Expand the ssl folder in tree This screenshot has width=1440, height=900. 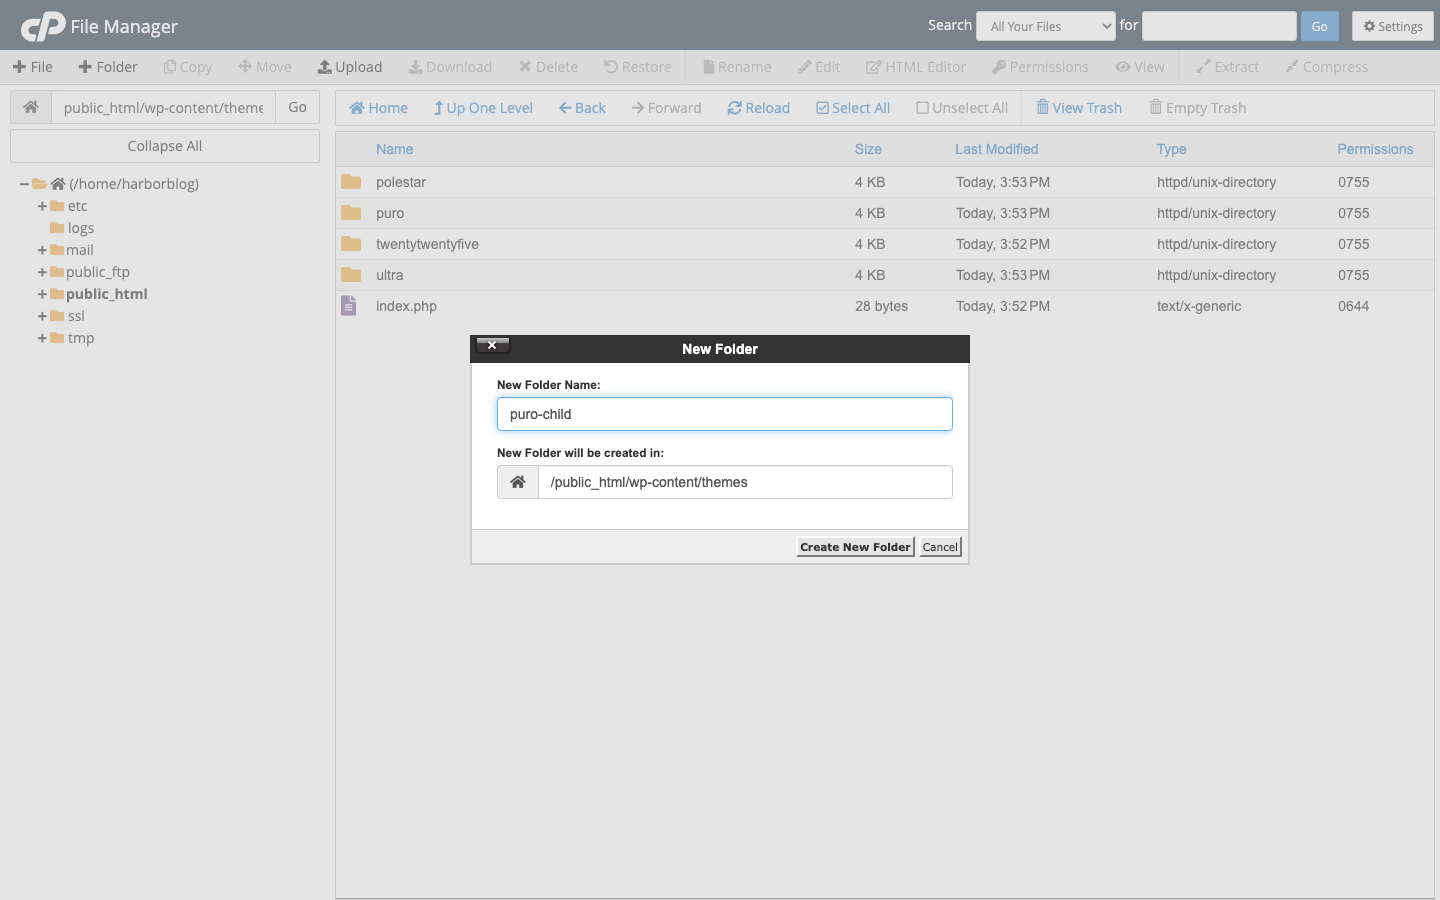pos(42,316)
